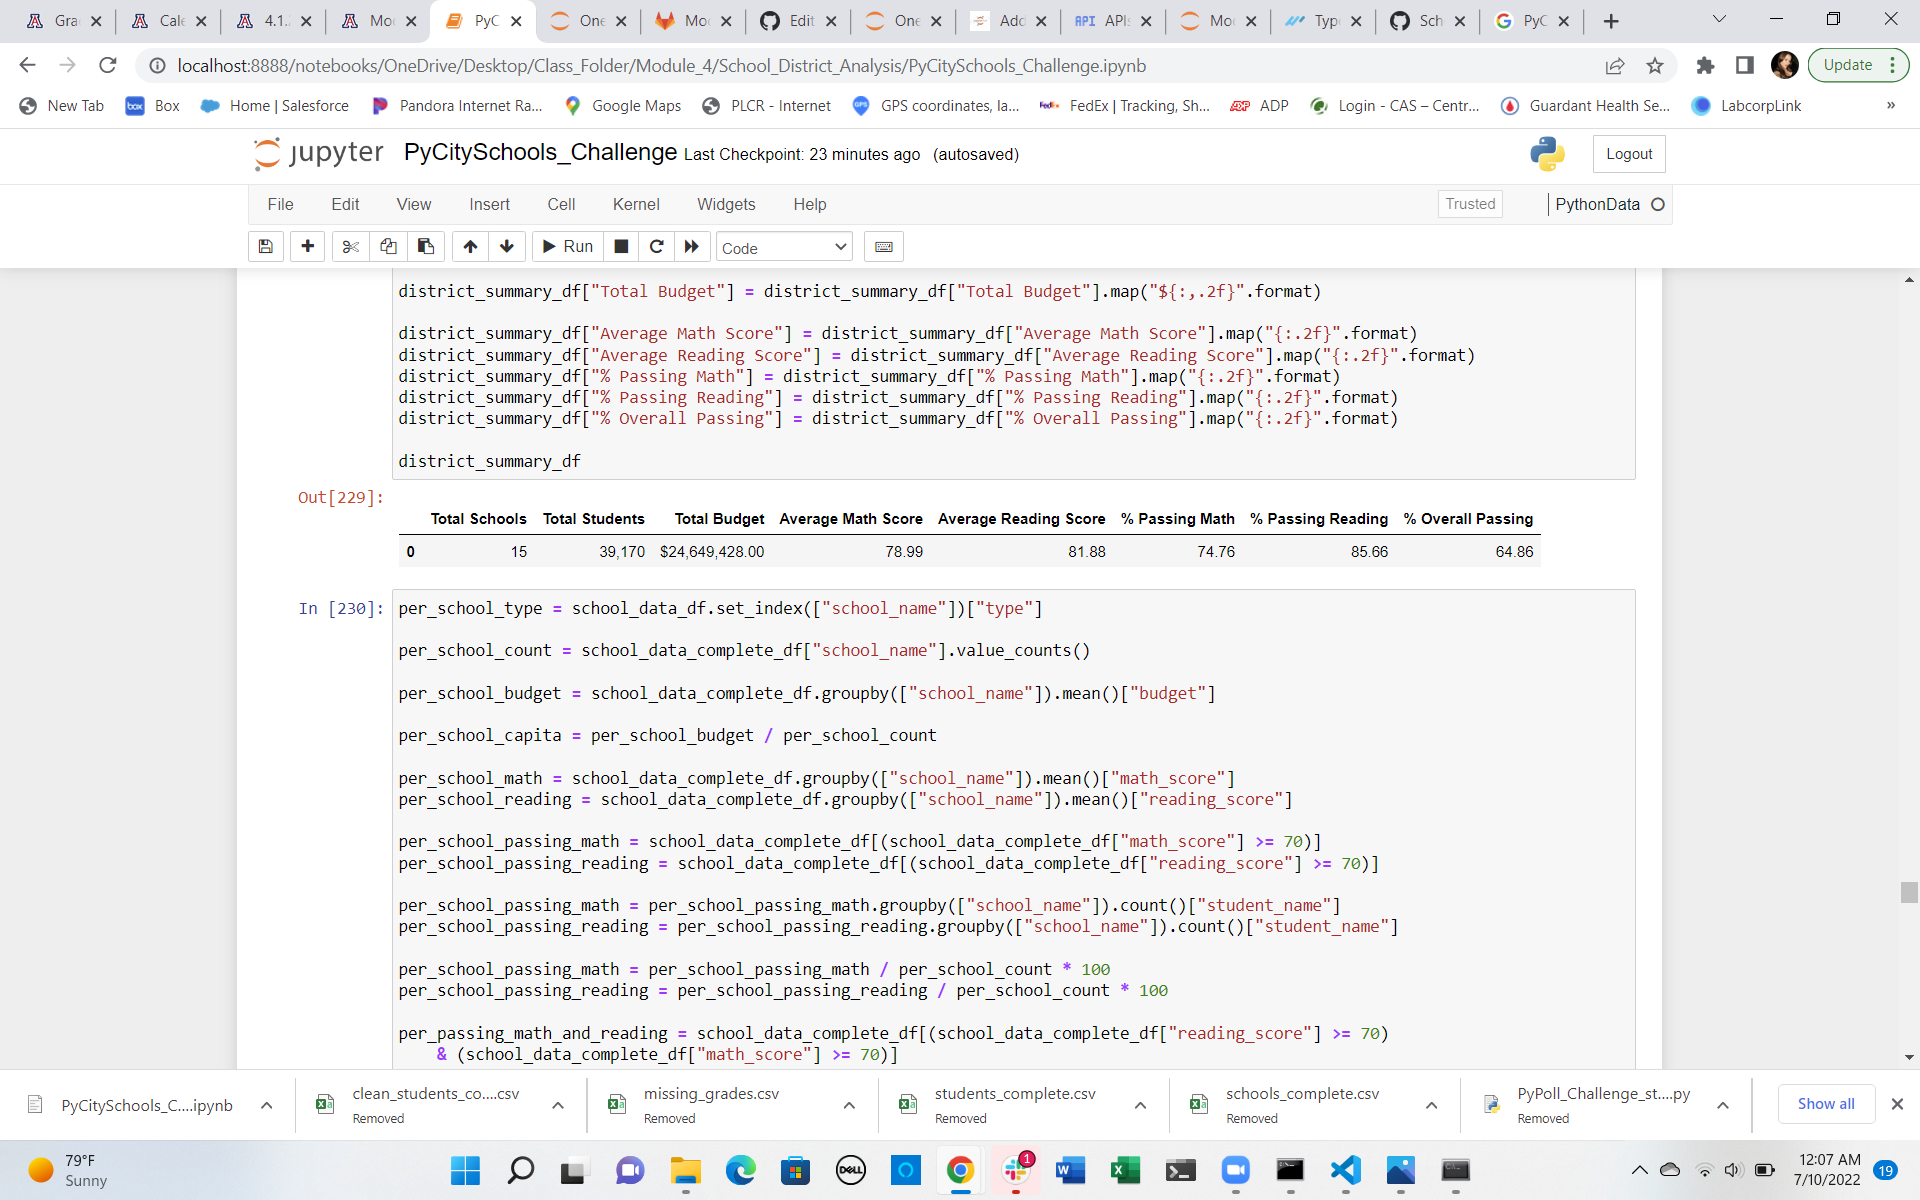Move the selected cell up

click(469, 247)
